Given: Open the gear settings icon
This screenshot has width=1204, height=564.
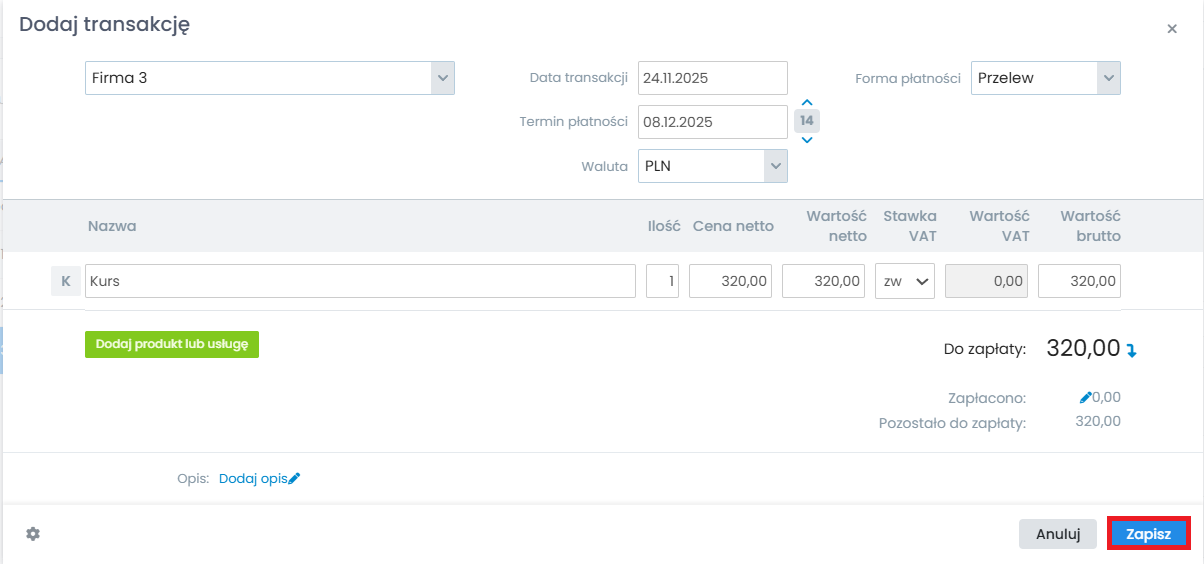Looking at the screenshot, I should click(x=33, y=534).
